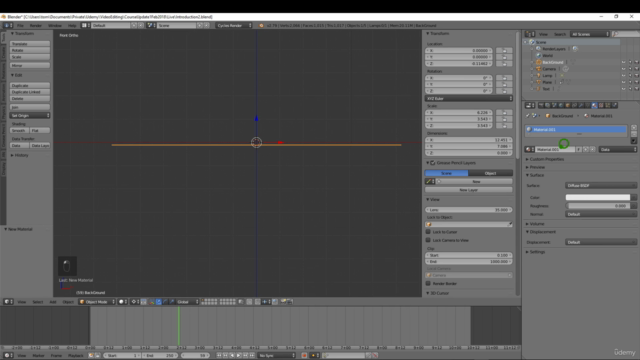Open viewport shading mode selector

click(122, 302)
